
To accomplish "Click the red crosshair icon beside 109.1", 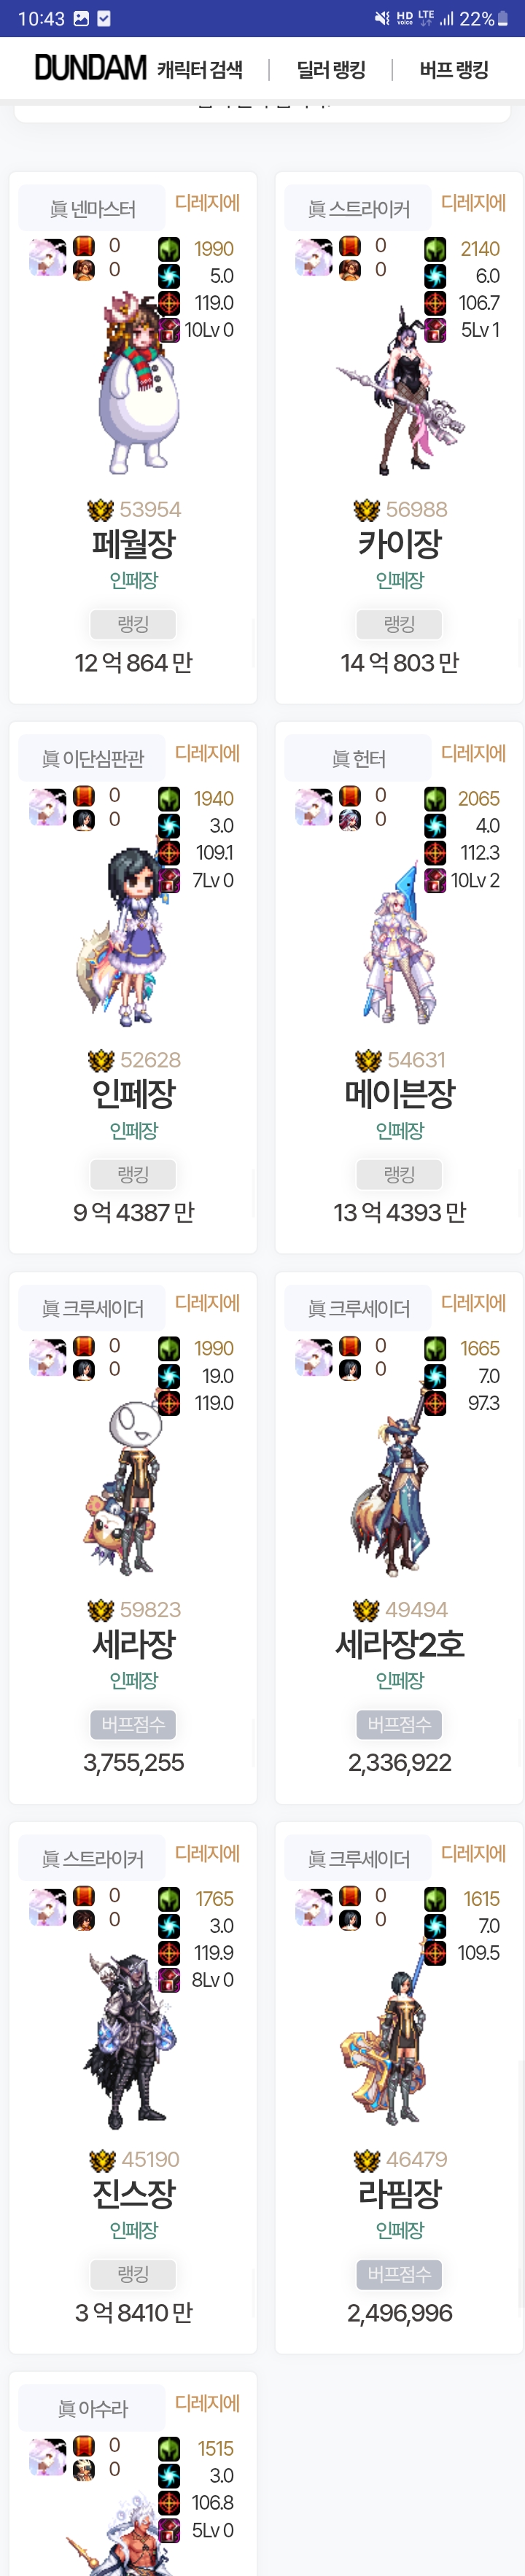I will (x=169, y=853).
